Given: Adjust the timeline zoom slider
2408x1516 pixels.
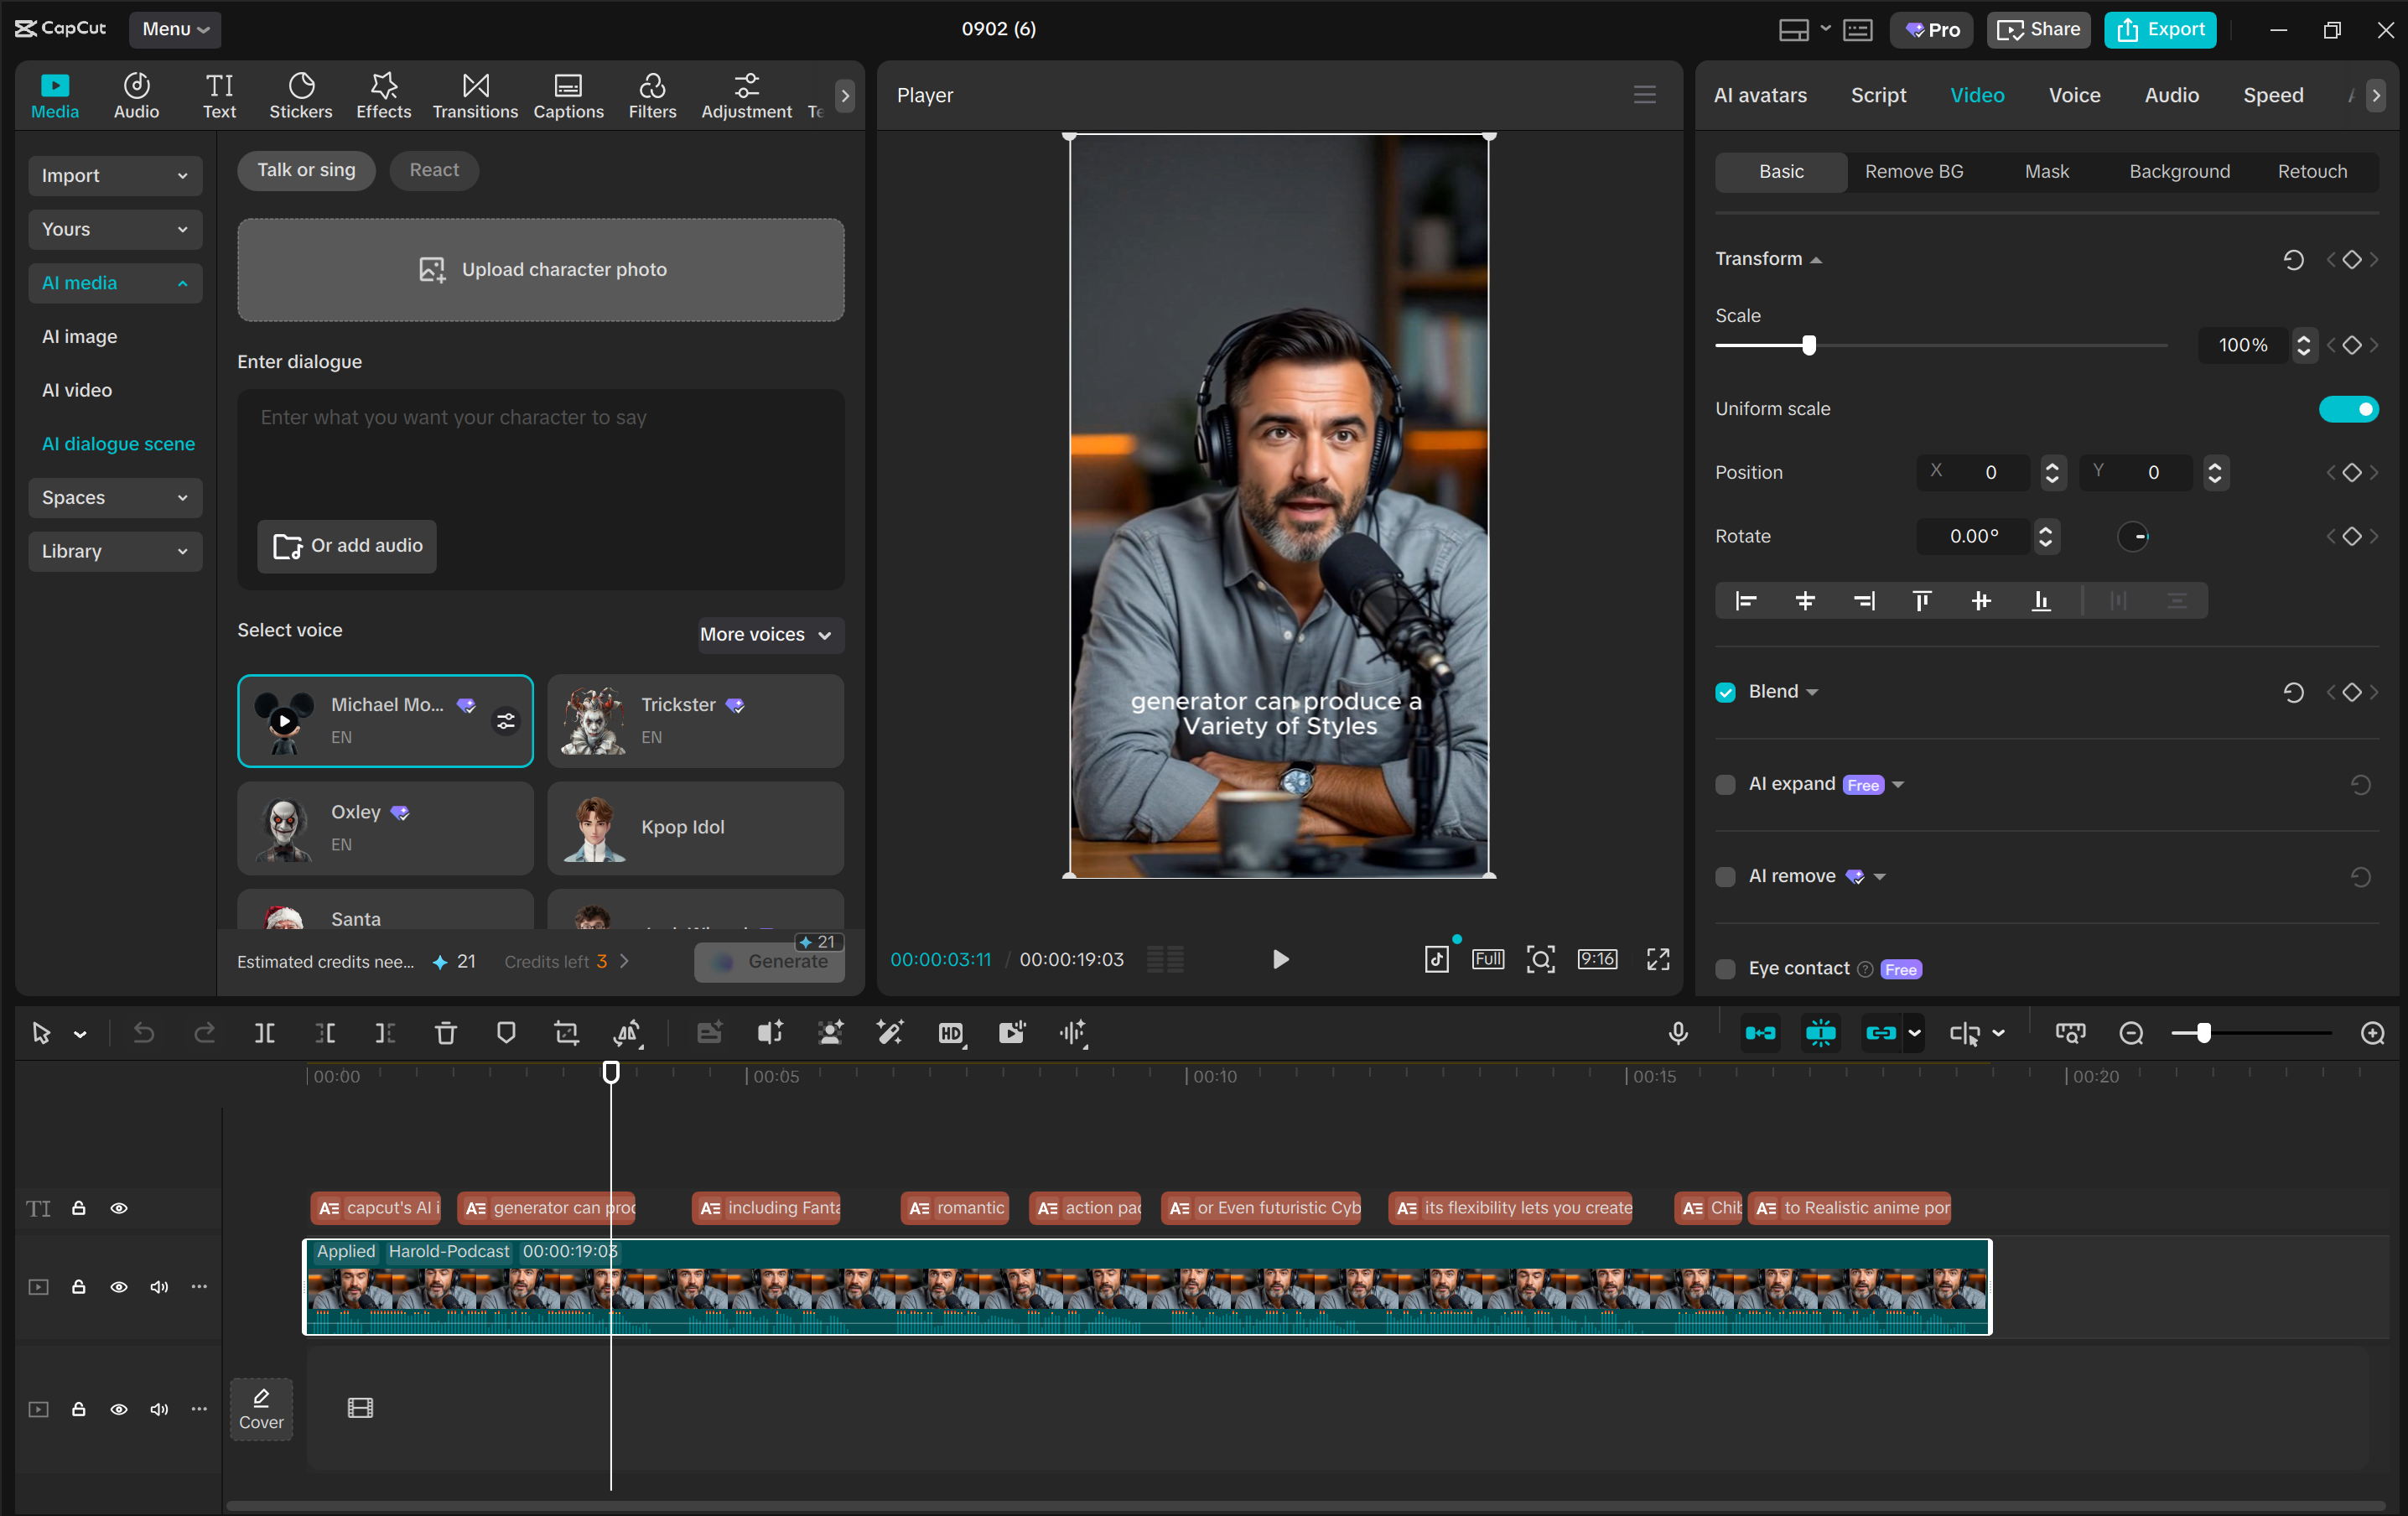Looking at the screenshot, I should pos(2204,1033).
